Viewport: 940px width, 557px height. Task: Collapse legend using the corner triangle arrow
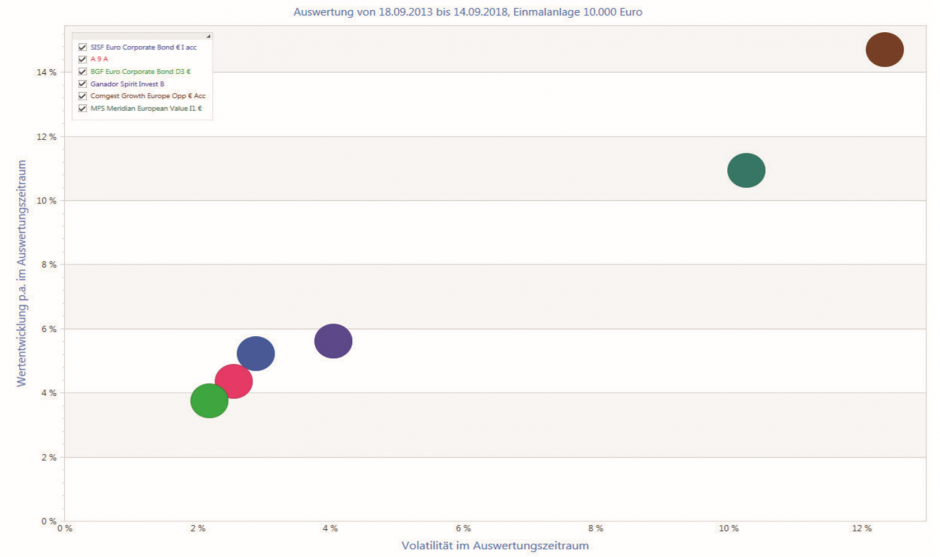coord(208,35)
